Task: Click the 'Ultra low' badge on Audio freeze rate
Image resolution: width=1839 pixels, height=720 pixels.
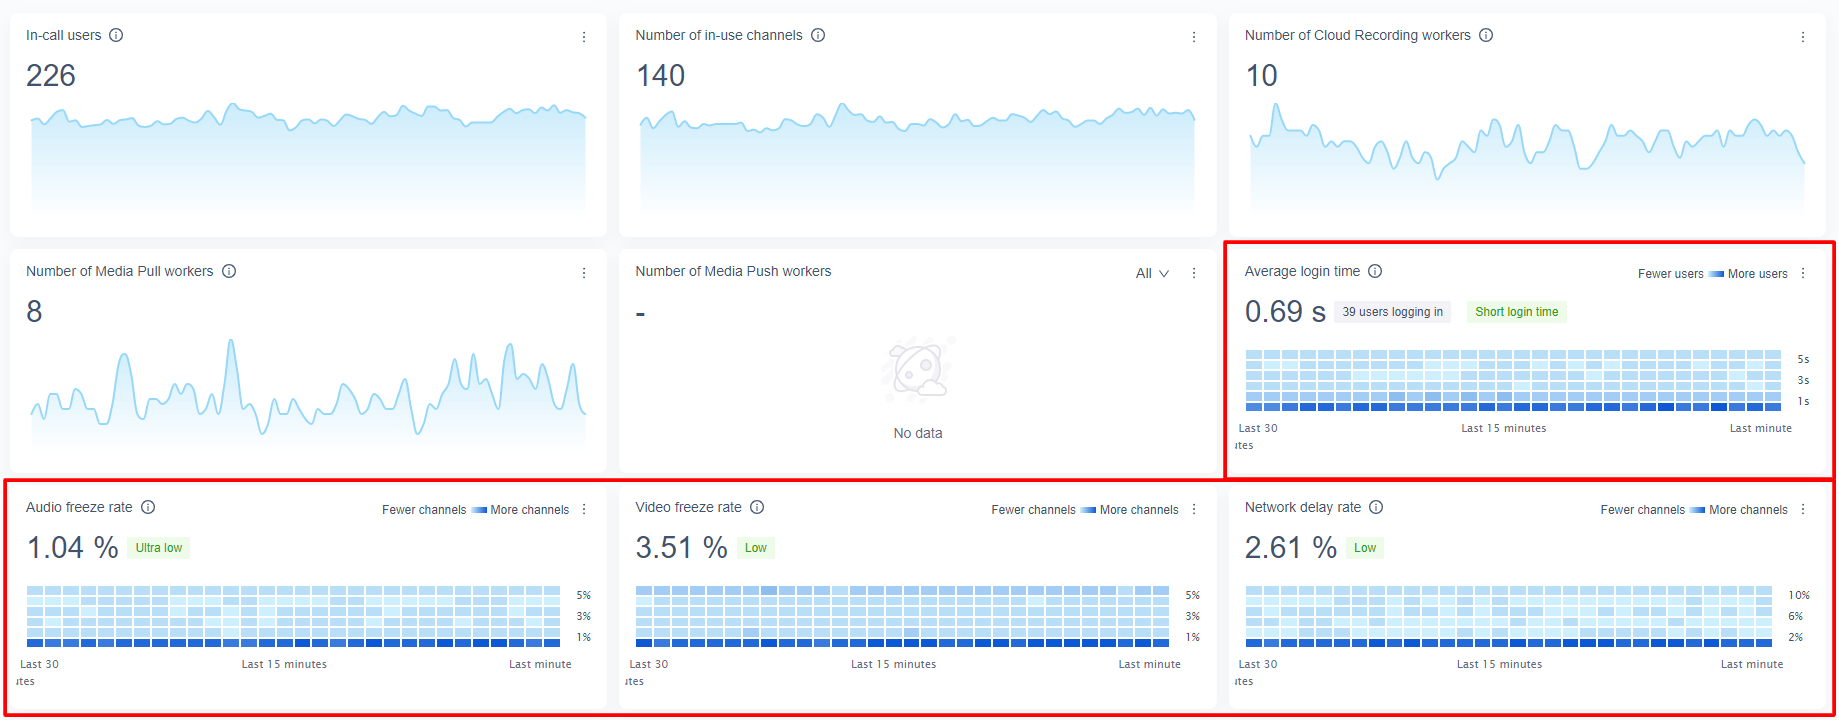Action: 159,548
